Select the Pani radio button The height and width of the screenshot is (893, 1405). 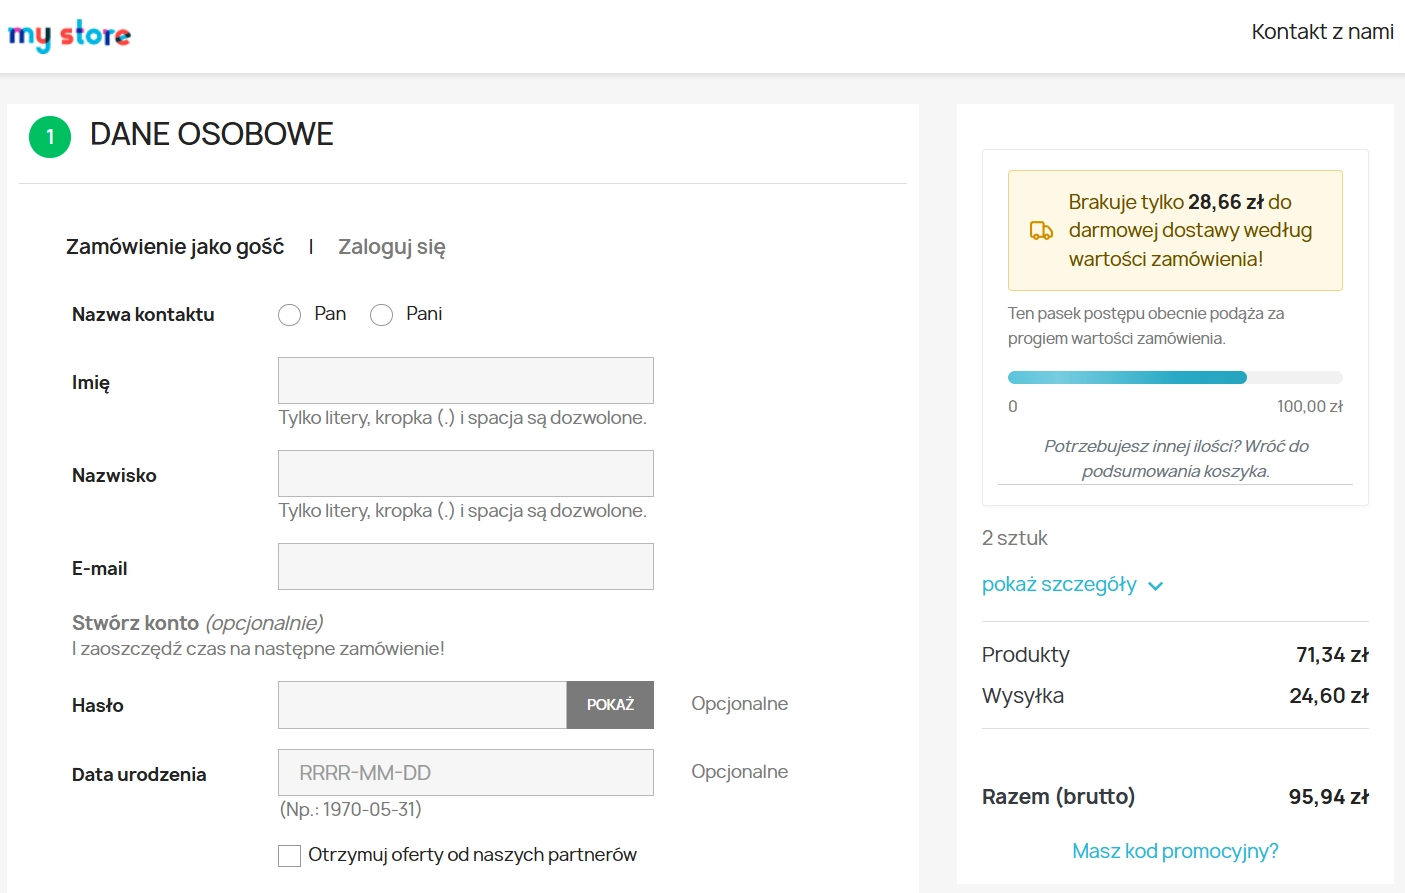click(381, 314)
